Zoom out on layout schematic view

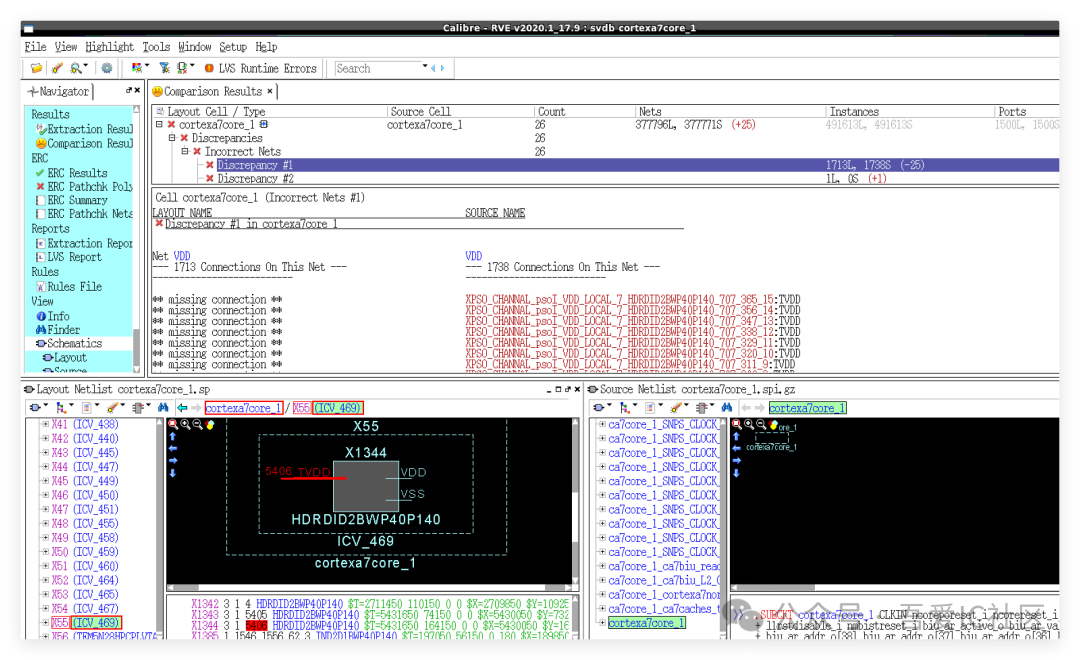tap(198, 424)
